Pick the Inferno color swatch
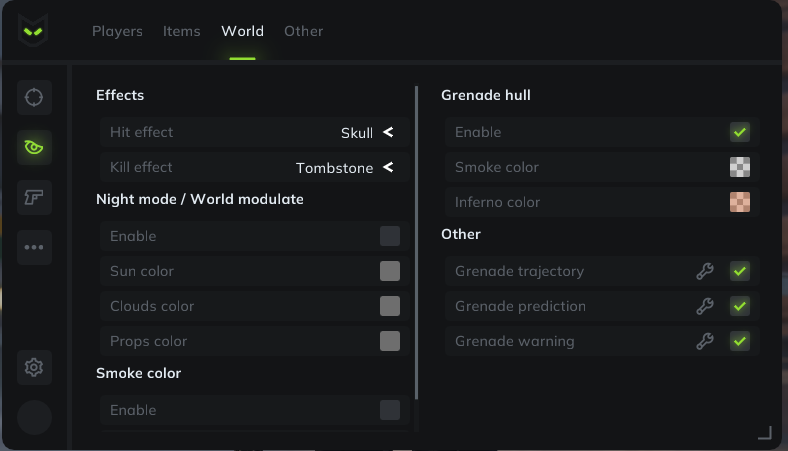The image size is (788, 451). (740, 202)
